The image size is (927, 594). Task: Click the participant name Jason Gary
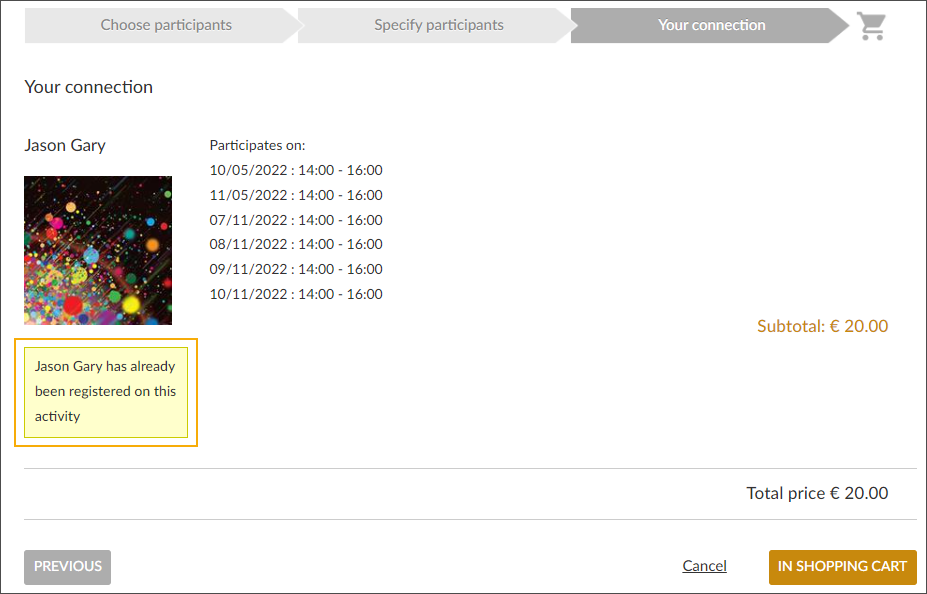pyautogui.click(x=64, y=145)
